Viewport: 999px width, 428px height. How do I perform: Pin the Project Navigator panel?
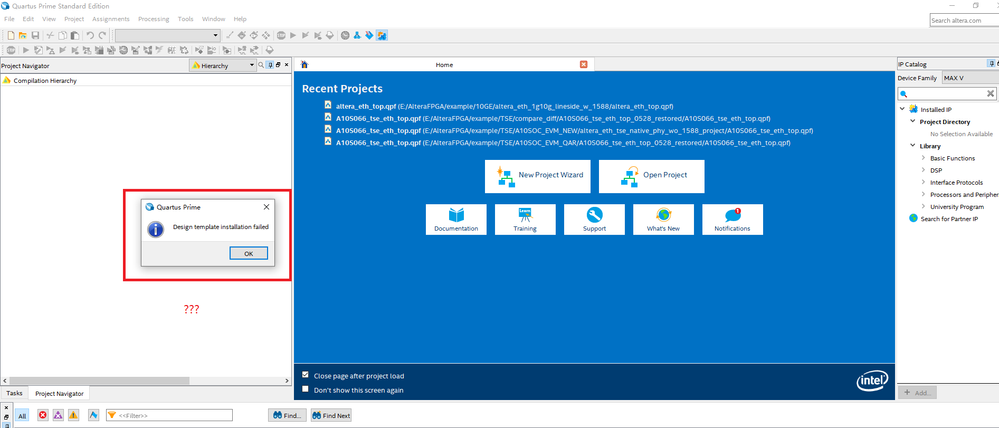click(270, 65)
